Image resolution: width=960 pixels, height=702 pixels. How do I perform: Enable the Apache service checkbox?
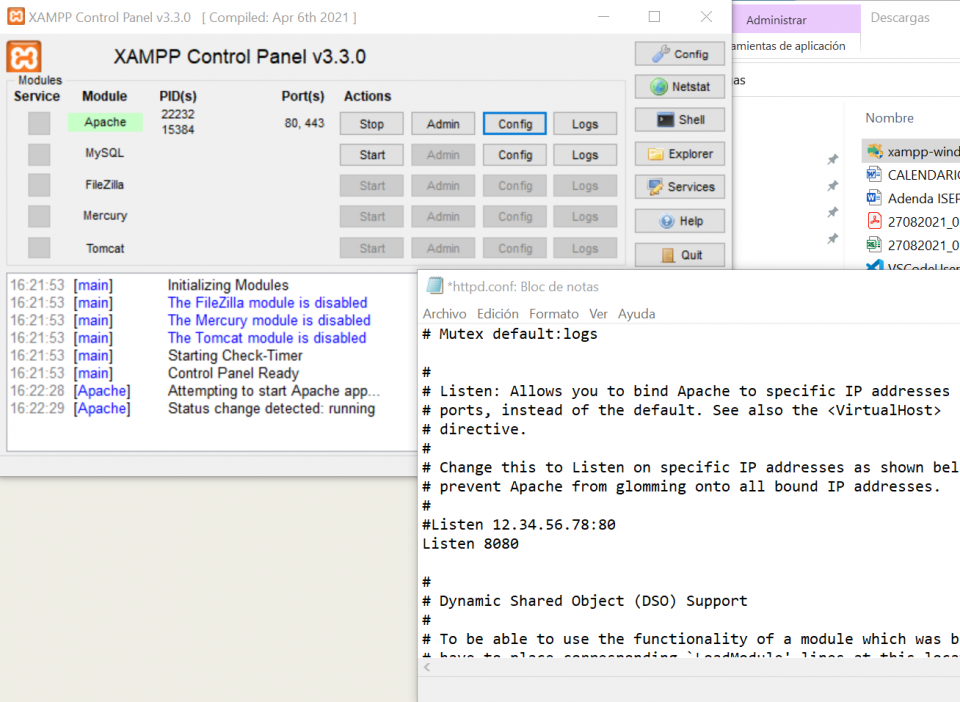click(38, 122)
